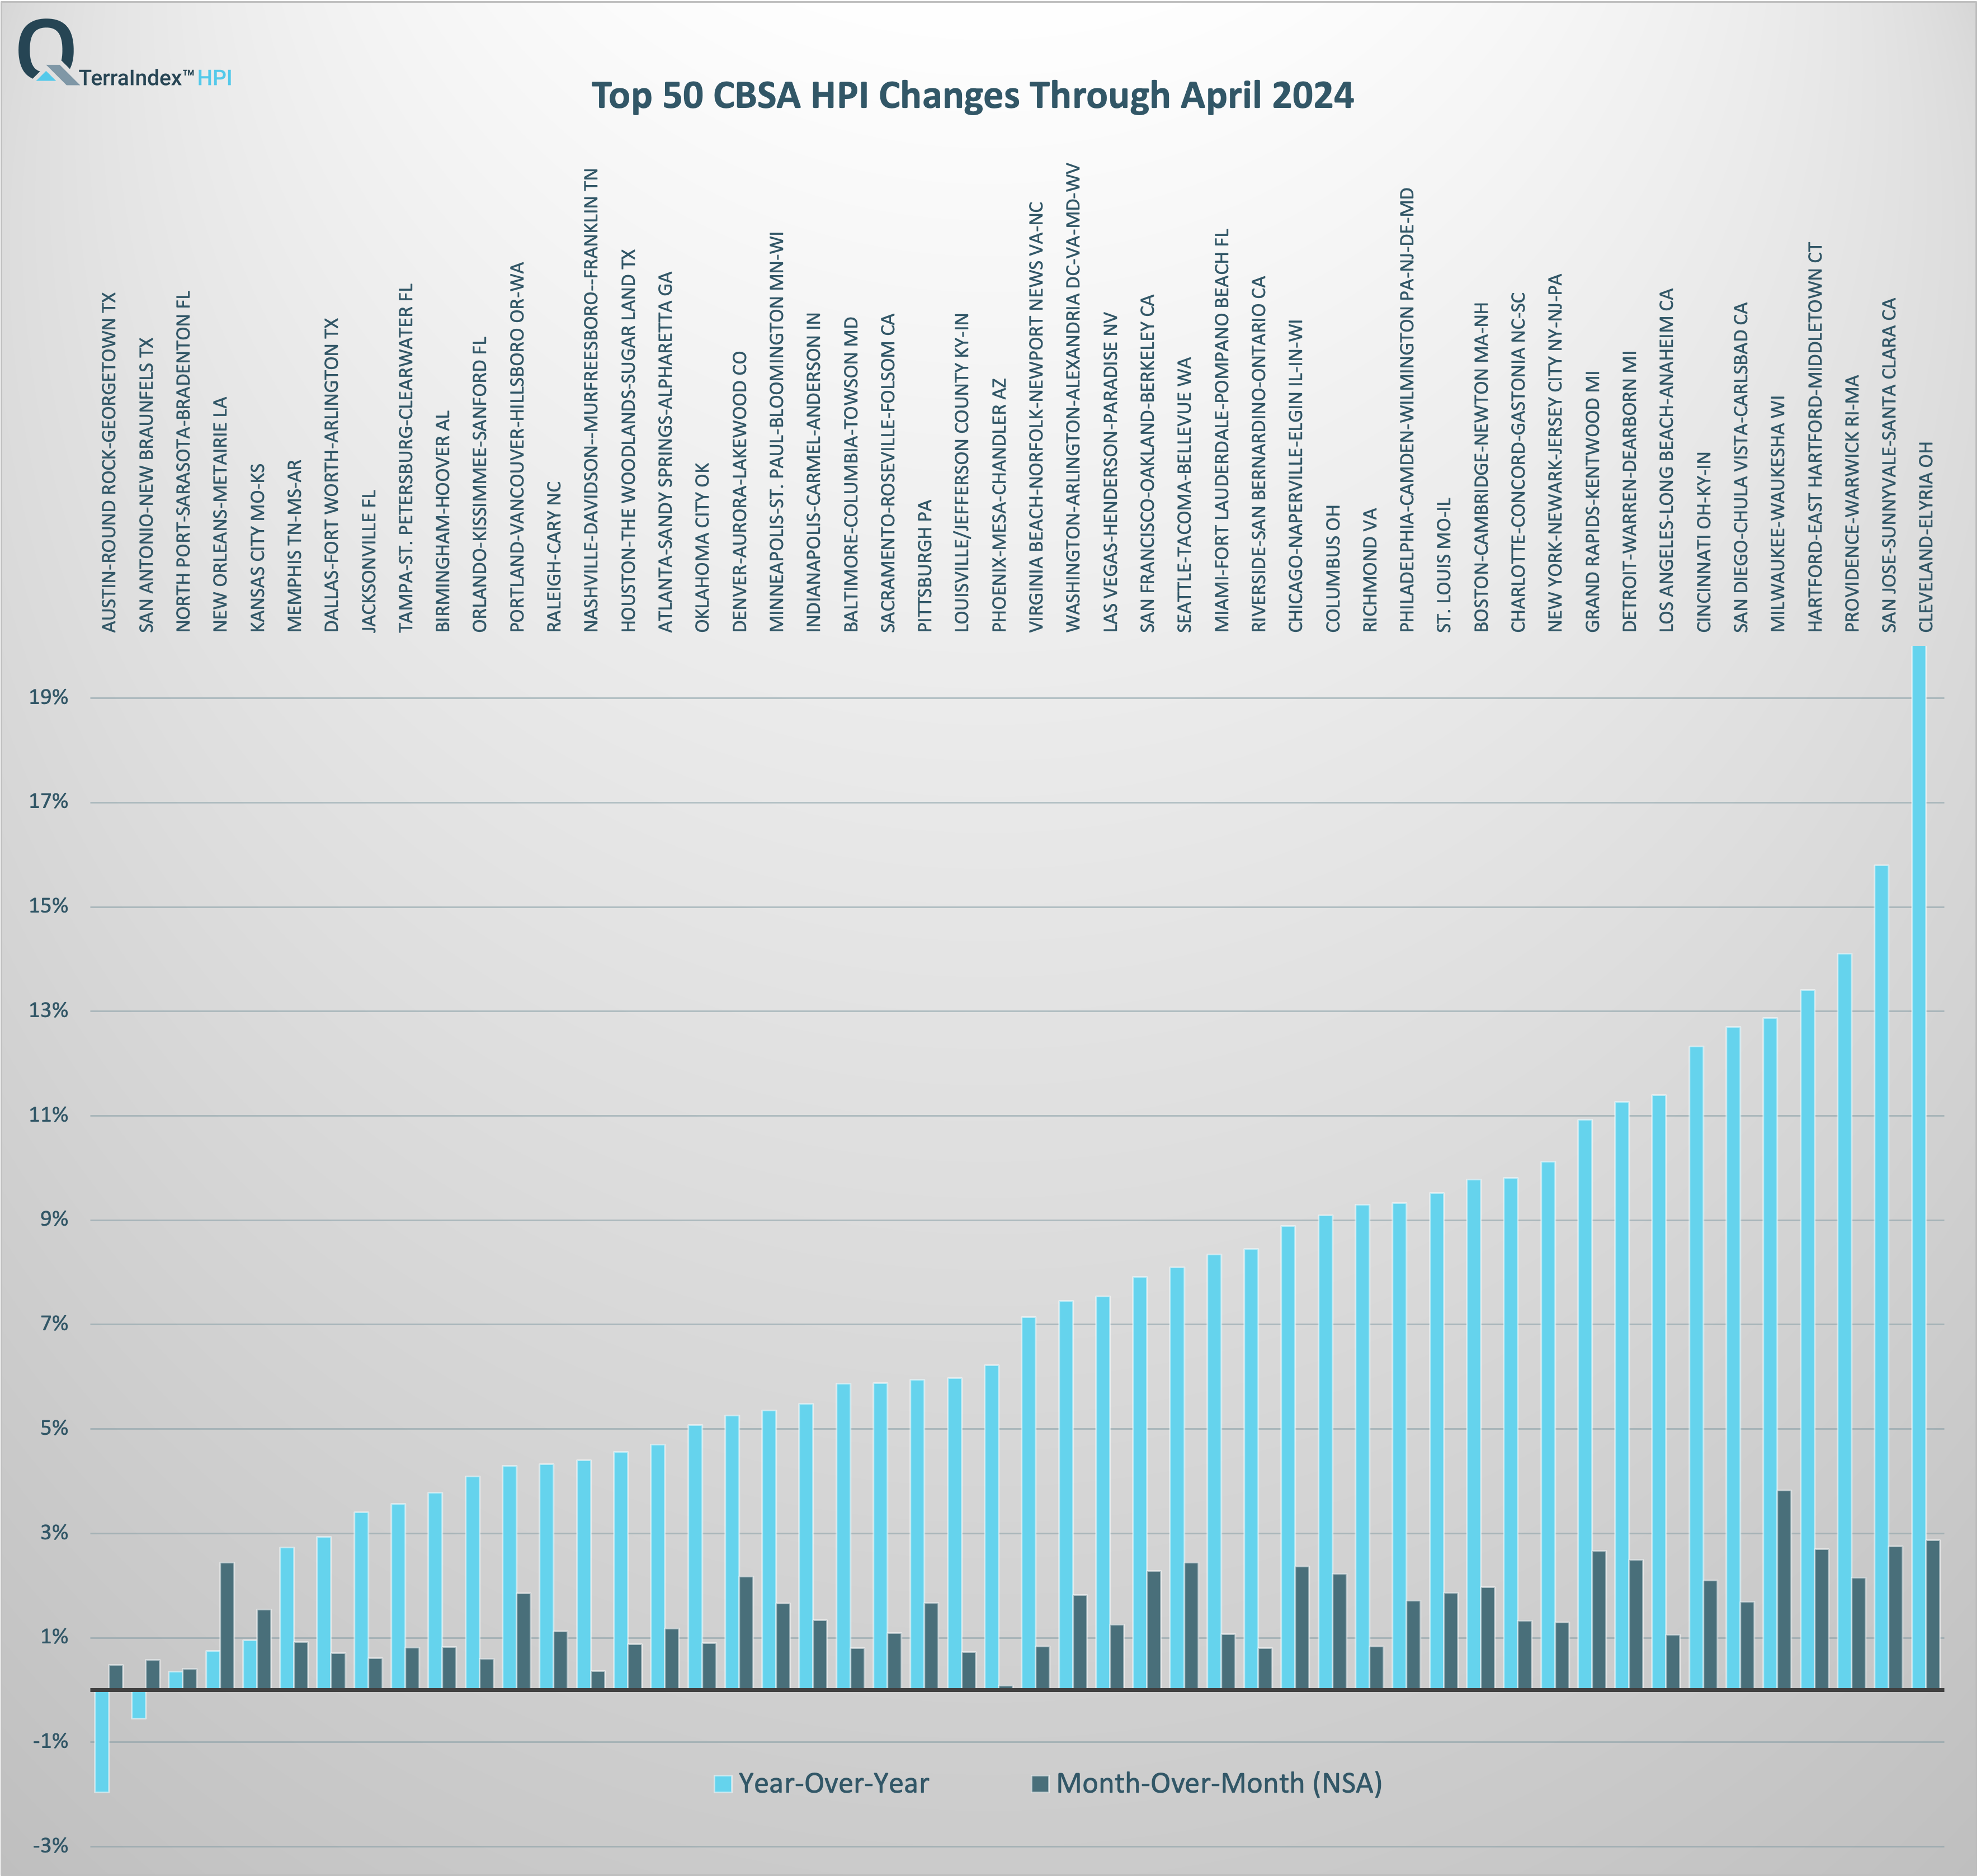Click the Cleveland-Elyria Year-Over-Year bar
This screenshot has height=1876, width=1981.
[x=1919, y=1168]
